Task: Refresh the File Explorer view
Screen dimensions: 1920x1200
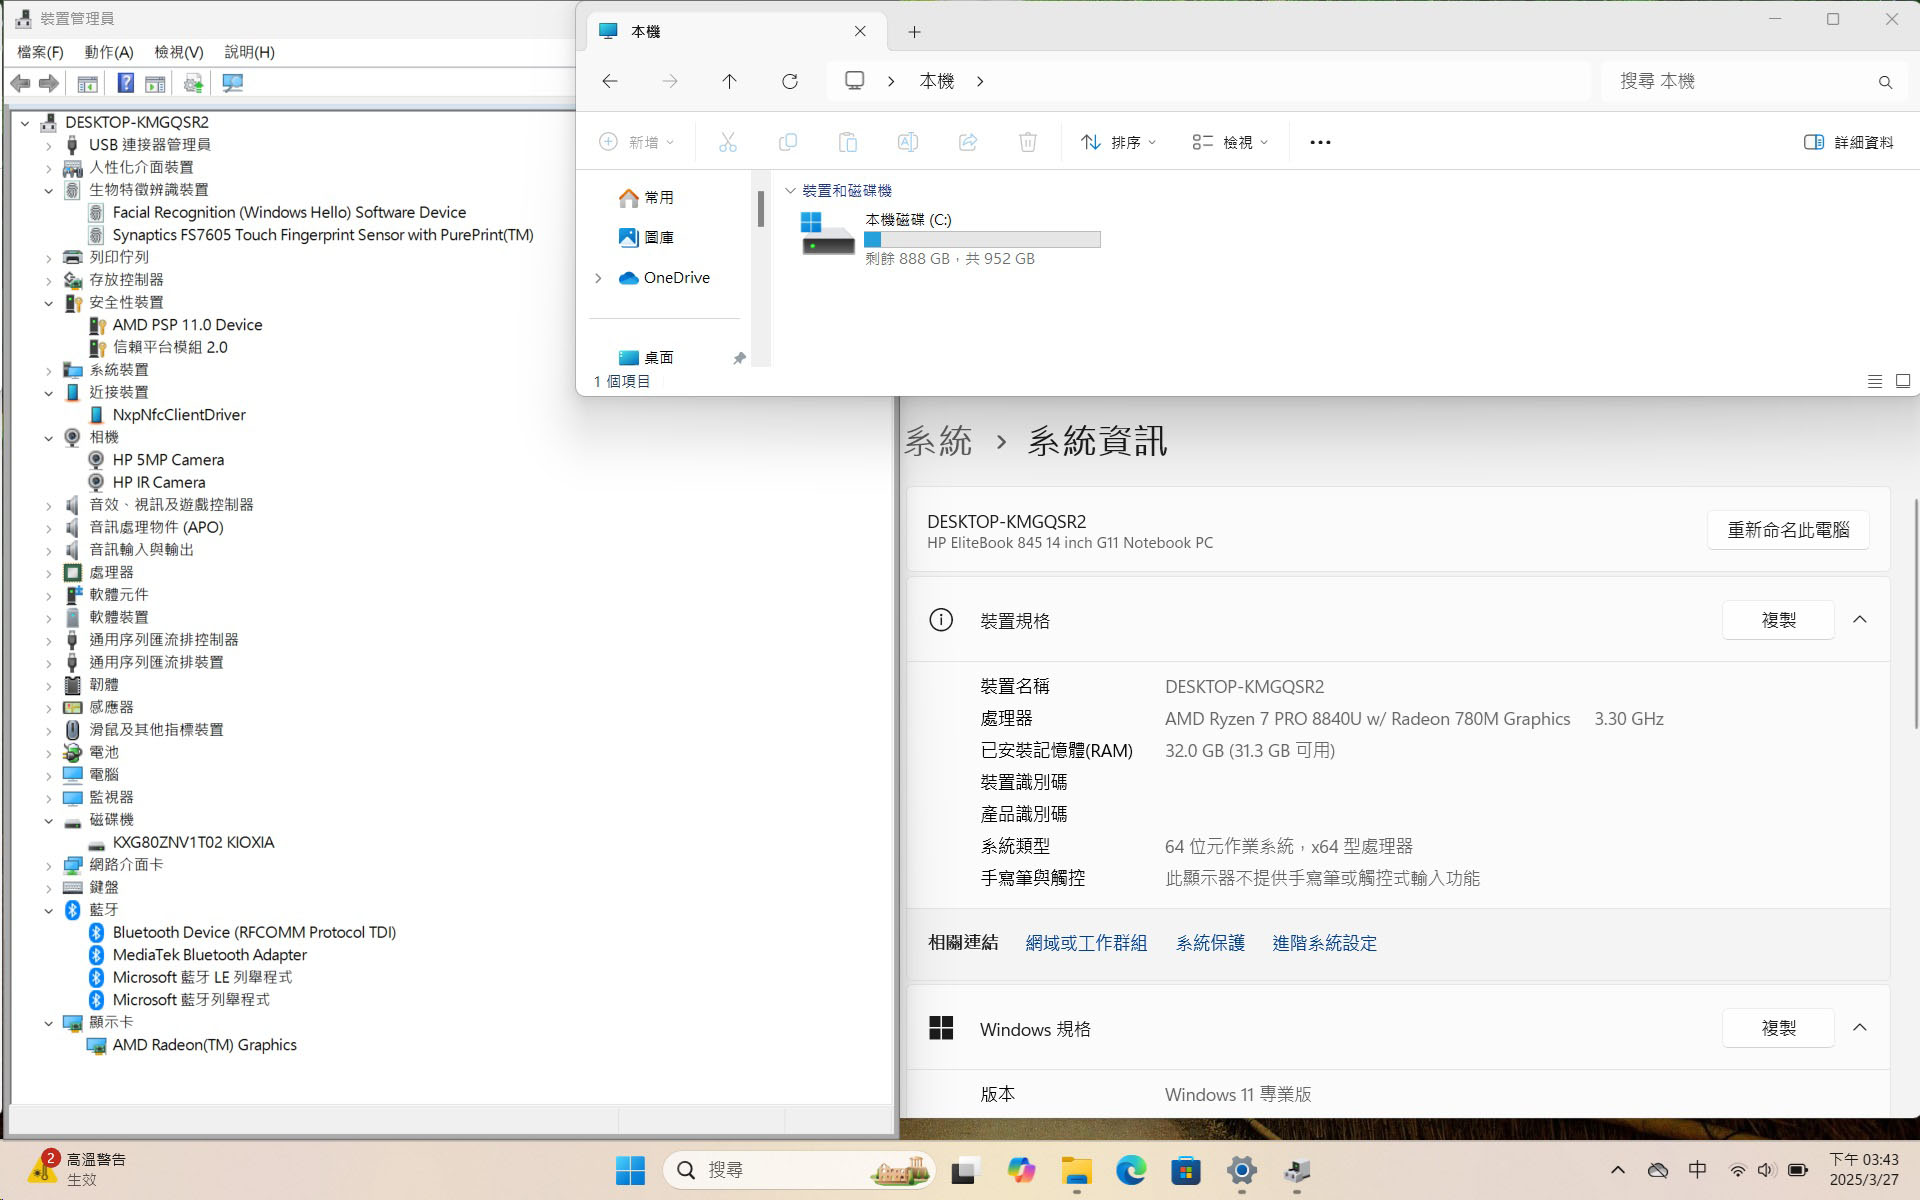Action: [790, 81]
